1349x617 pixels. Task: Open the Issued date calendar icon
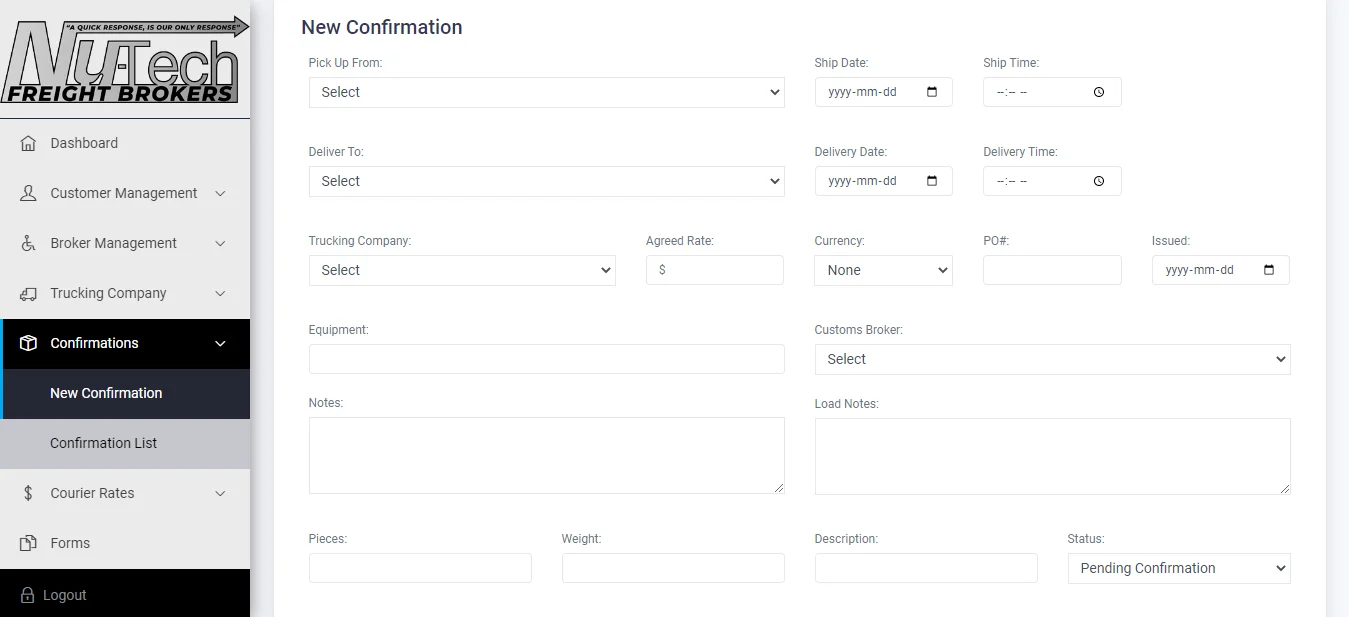(1269, 270)
